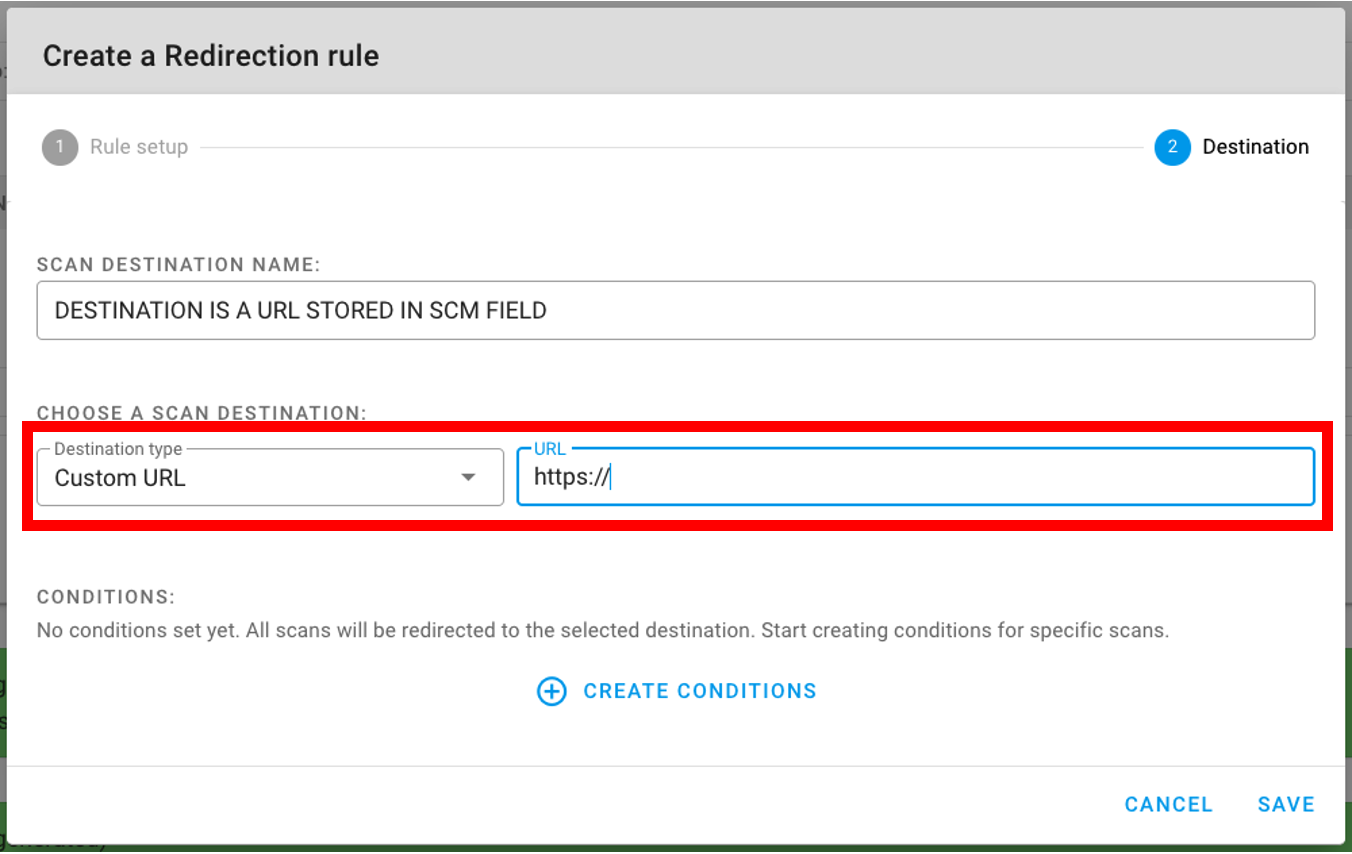This screenshot has width=1352, height=854.
Task: Click the step 2 circle icon
Action: pyautogui.click(x=1172, y=147)
